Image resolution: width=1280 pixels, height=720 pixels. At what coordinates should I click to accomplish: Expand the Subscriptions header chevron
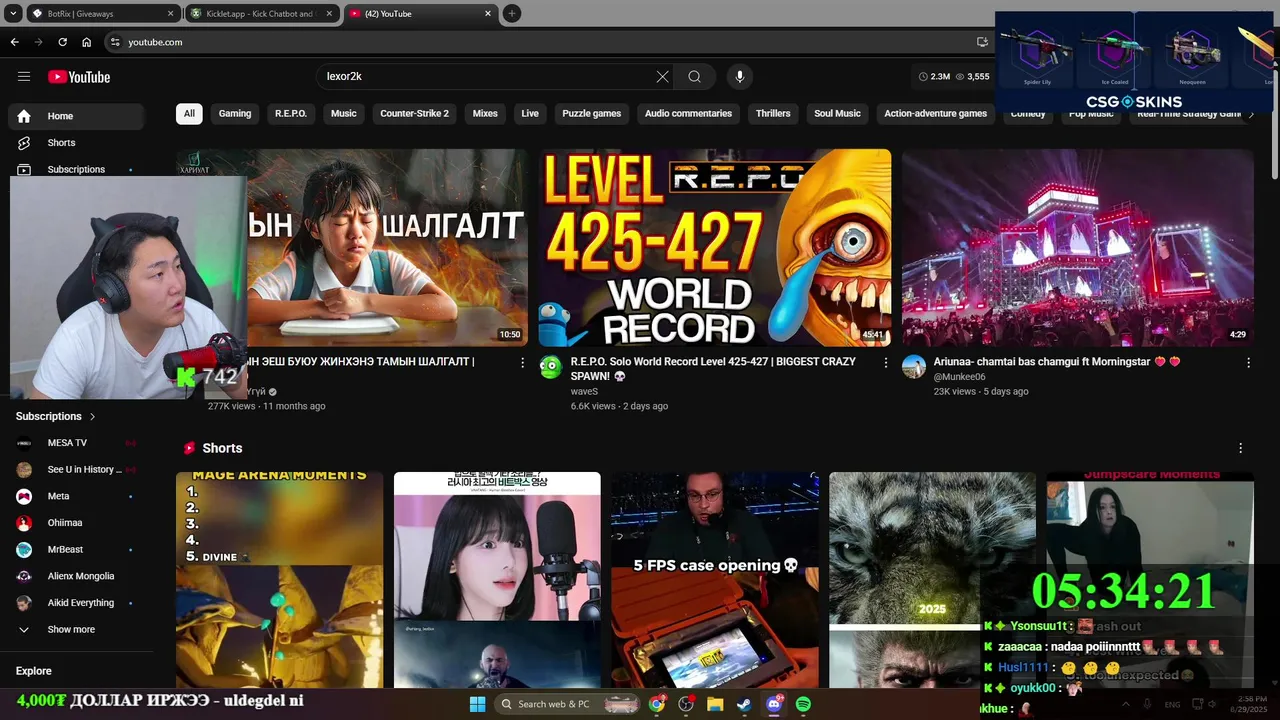point(93,416)
